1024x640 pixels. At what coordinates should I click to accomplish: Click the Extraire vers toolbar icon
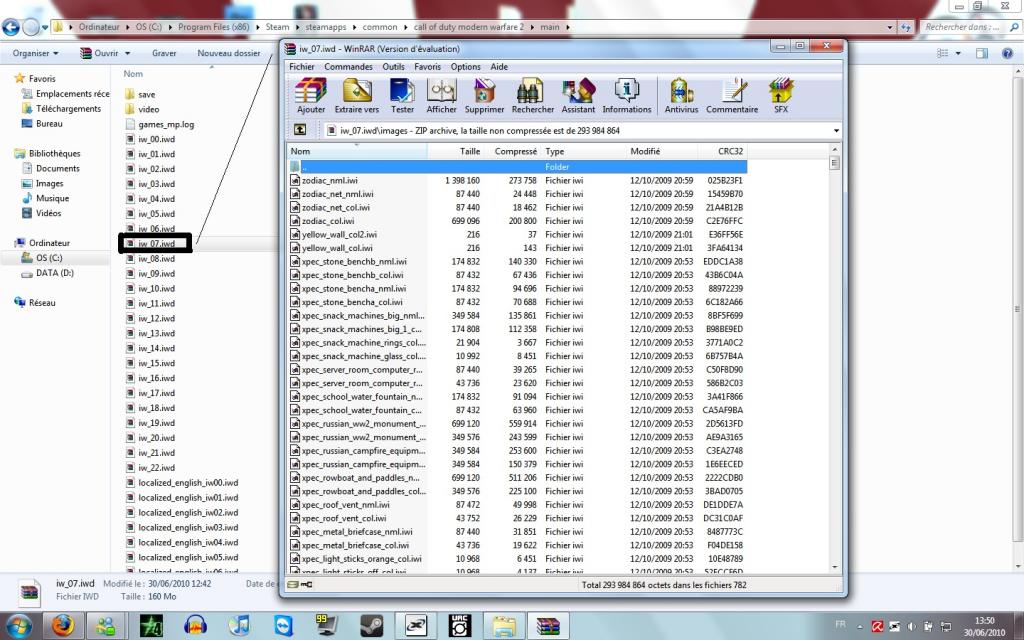357,95
